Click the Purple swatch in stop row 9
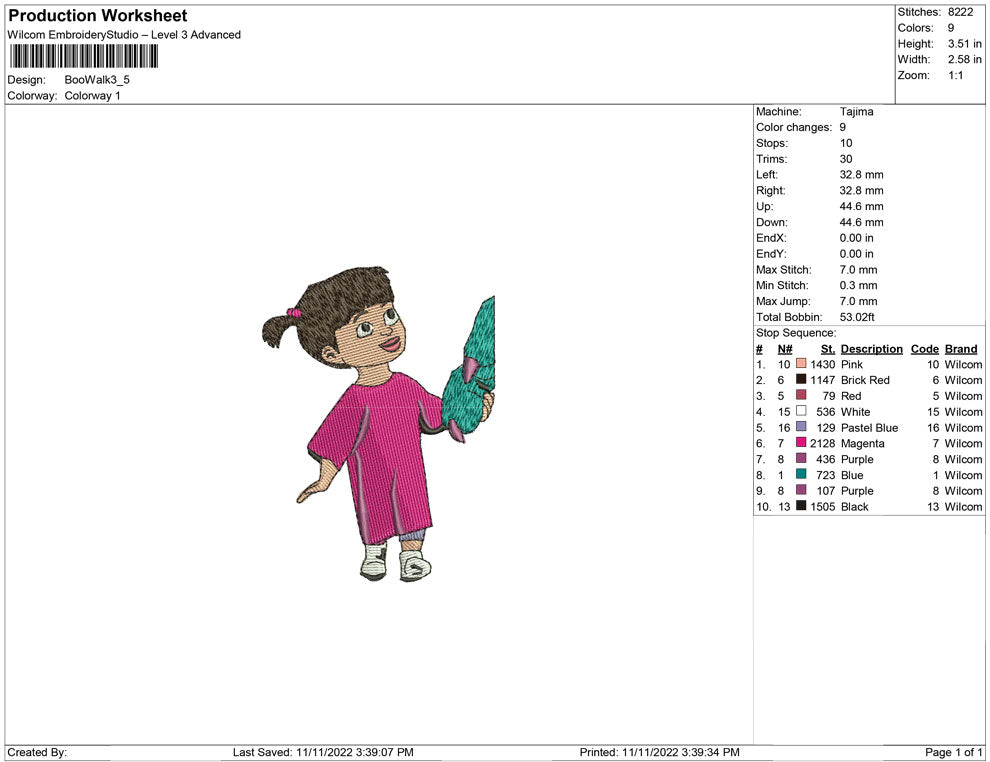 (x=801, y=490)
